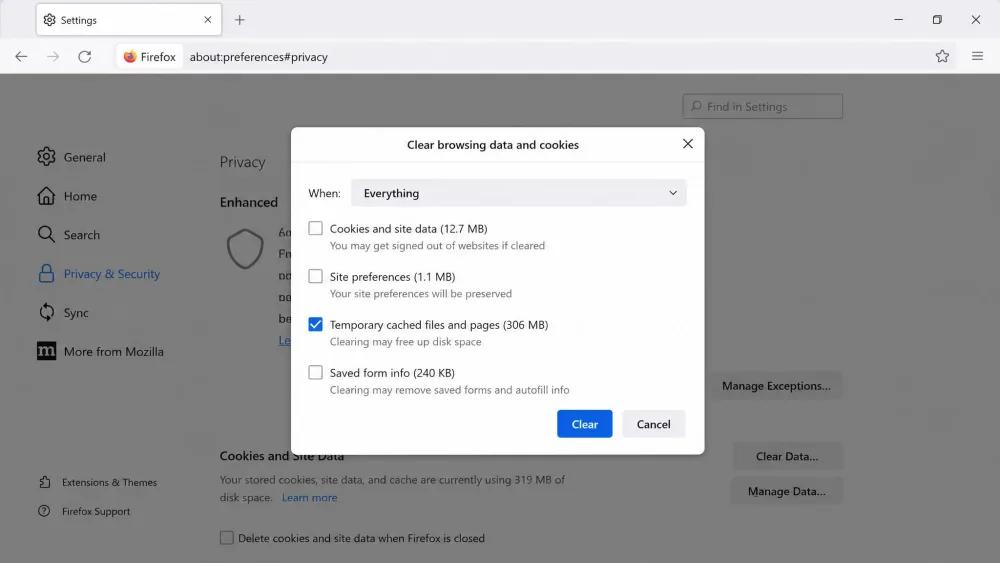The width and height of the screenshot is (1000, 563).
Task: Click the Firefox logo identity box
Action: pos(150,57)
